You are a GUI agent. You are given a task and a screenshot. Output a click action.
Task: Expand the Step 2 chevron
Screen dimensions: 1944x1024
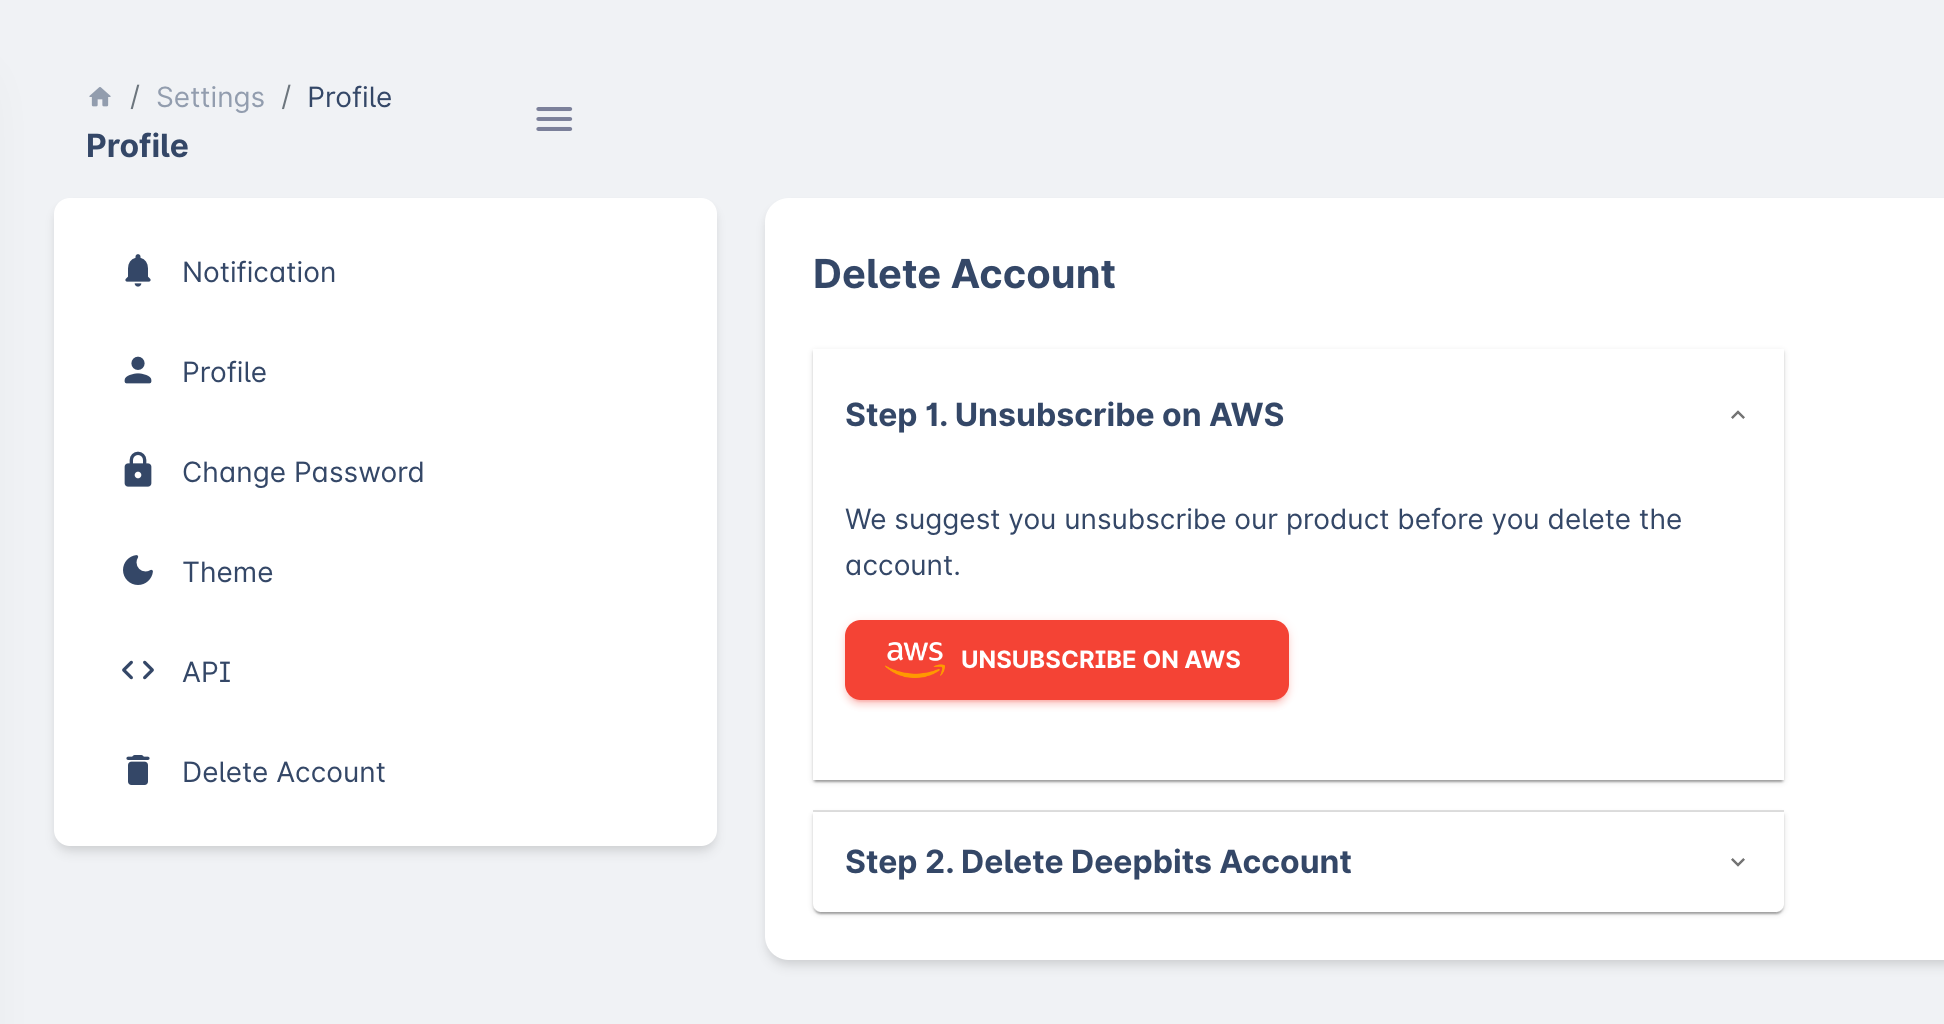click(x=1738, y=862)
